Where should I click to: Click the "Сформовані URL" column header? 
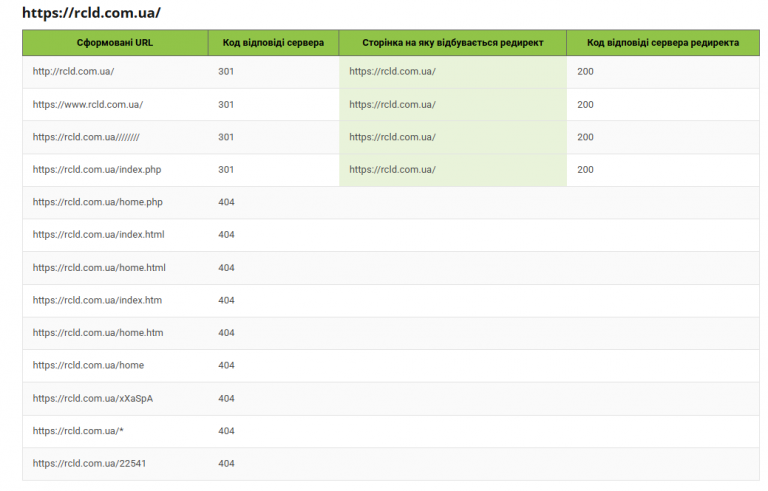click(x=115, y=43)
